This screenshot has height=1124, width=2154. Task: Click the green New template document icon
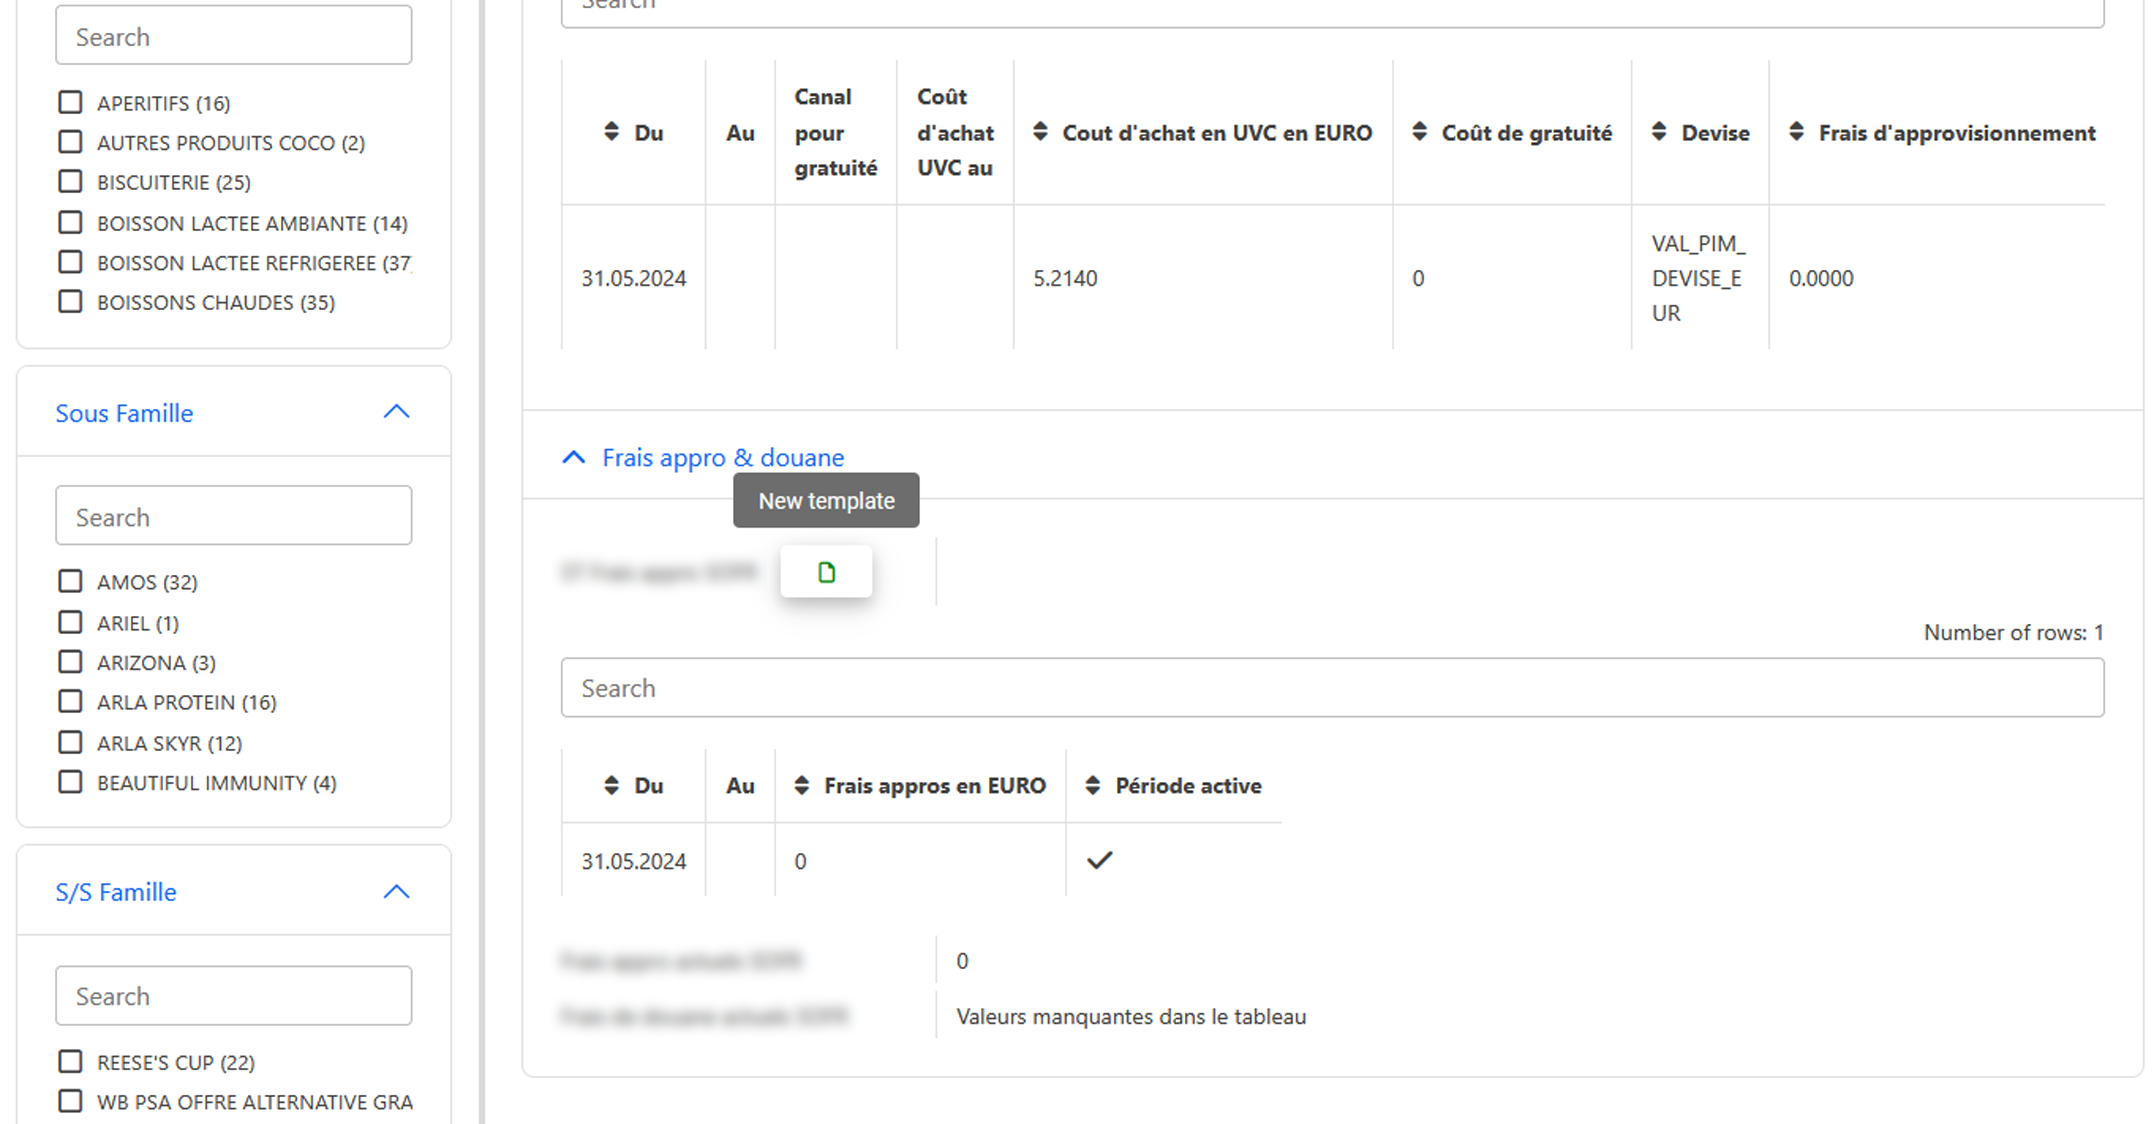click(x=826, y=572)
